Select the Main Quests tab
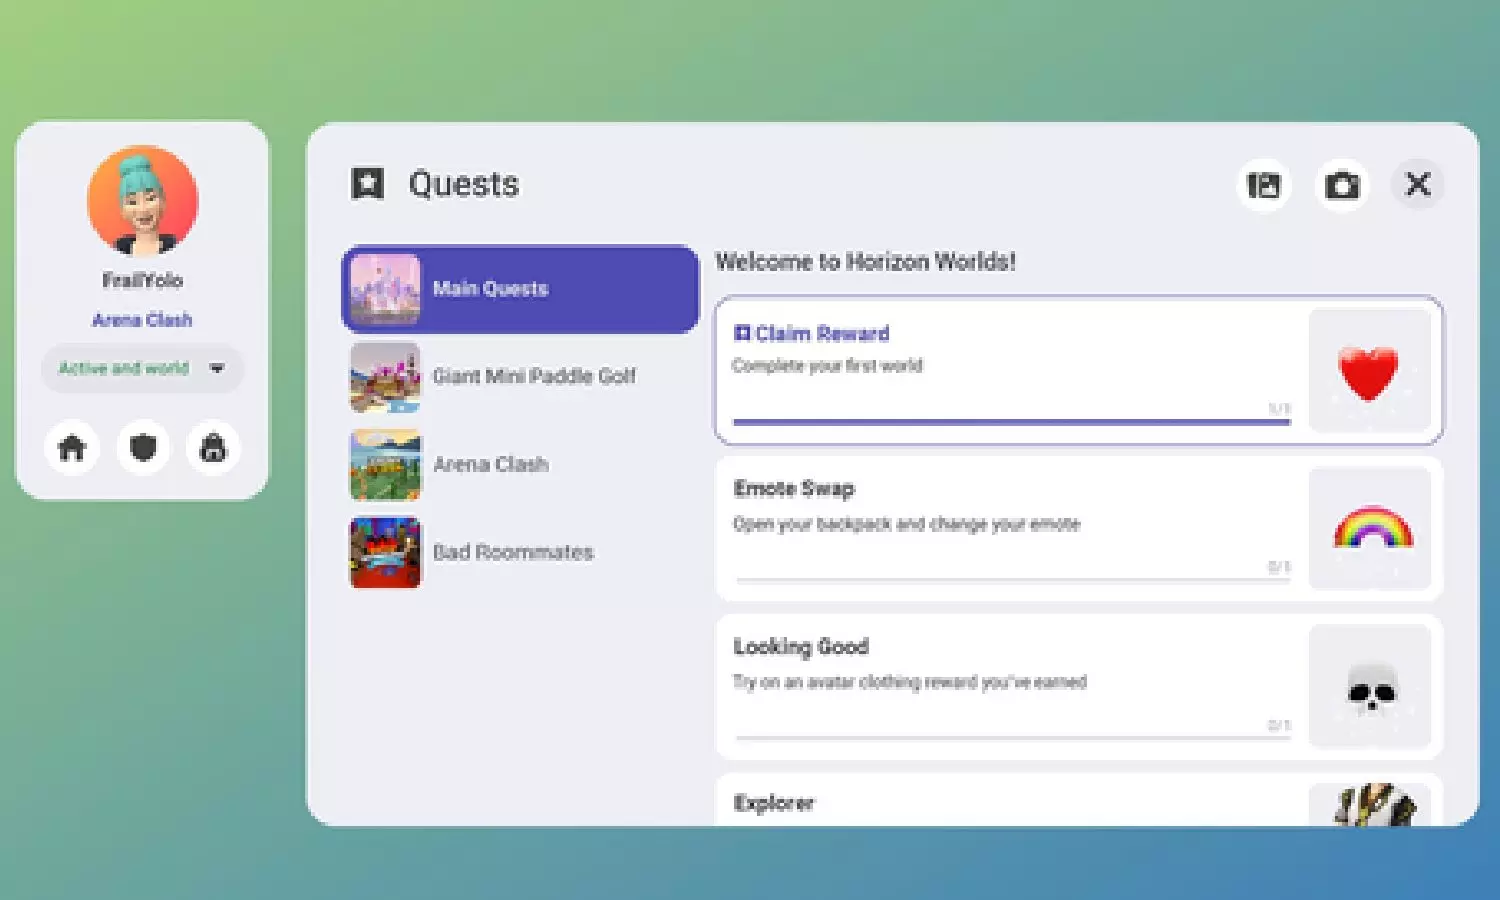This screenshot has height=900, width=1500. (520, 288)
